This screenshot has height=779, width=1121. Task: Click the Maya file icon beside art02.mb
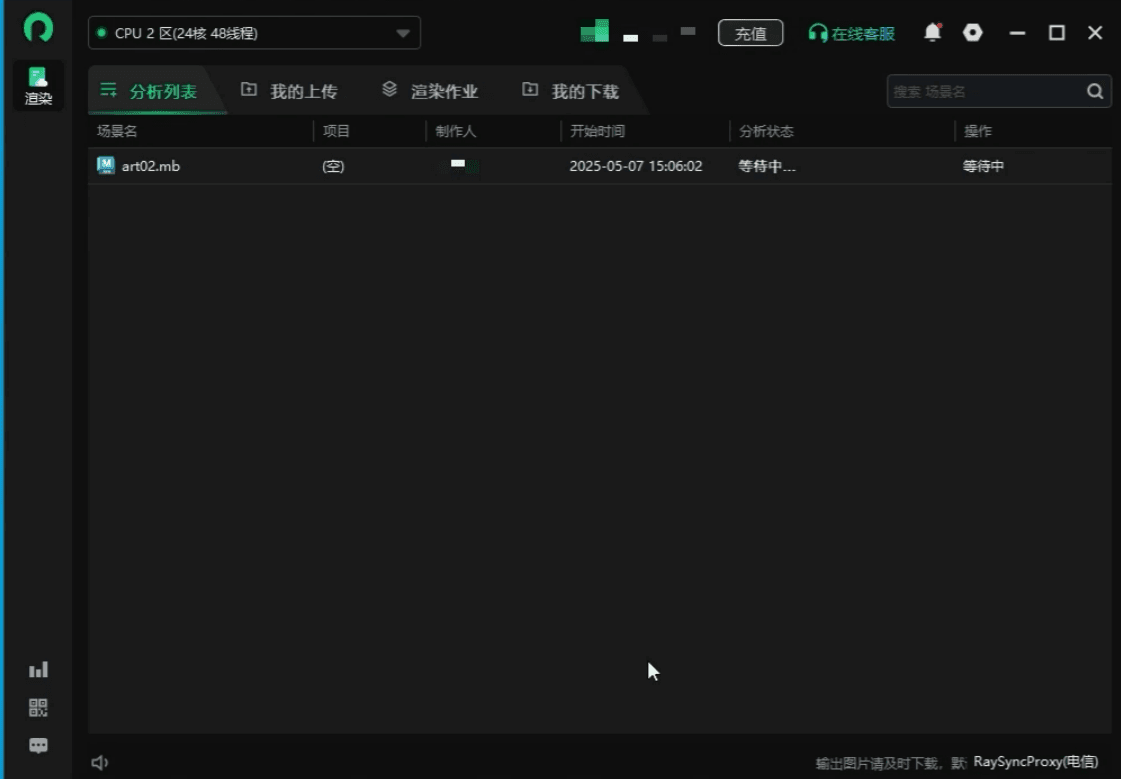105,165
